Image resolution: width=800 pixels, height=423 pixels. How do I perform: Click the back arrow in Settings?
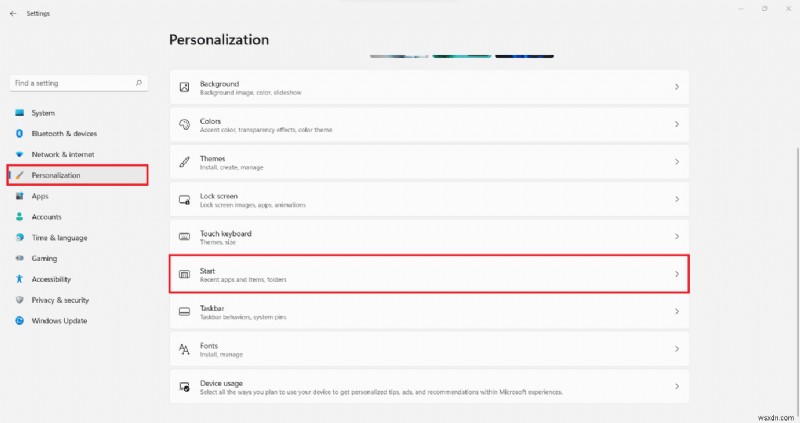coord(12,14)
